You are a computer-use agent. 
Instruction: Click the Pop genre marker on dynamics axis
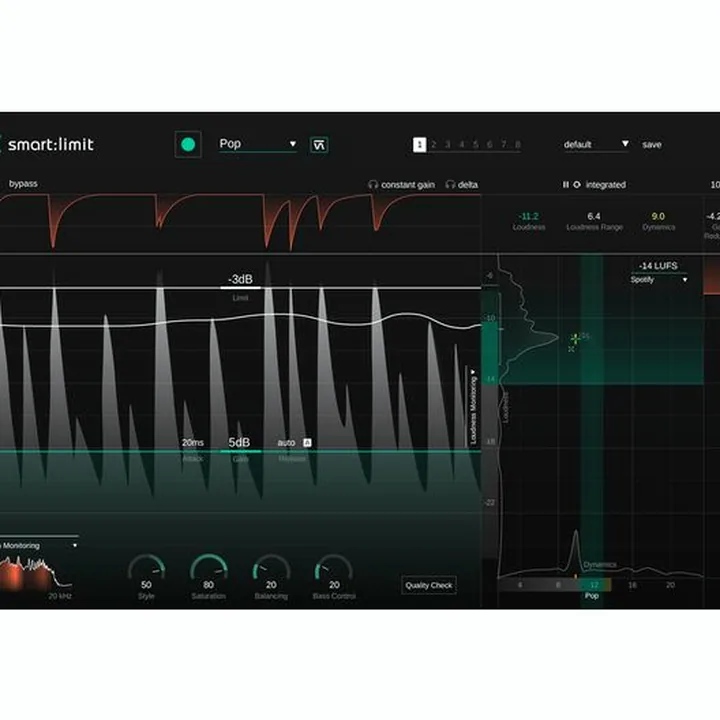pyautogui.click(x=591, y=596)
